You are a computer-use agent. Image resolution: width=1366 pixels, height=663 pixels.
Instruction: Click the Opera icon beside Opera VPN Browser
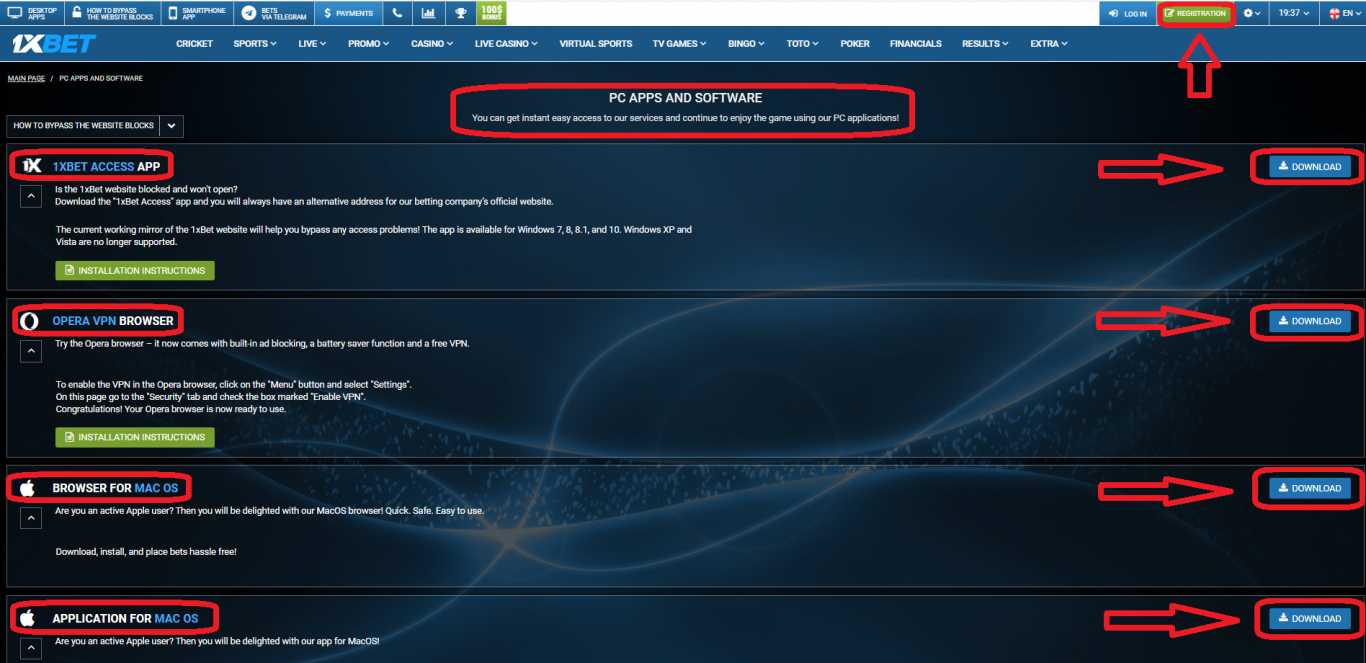[x=30, y=321]
